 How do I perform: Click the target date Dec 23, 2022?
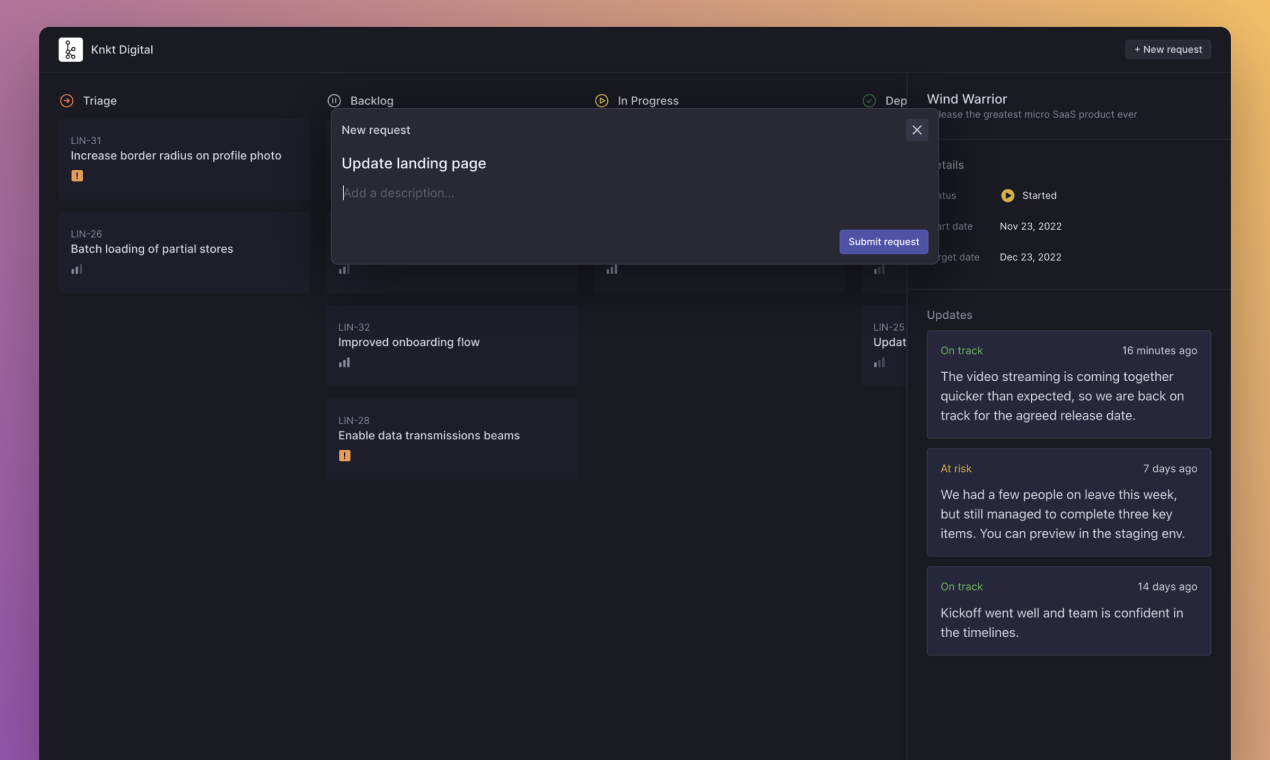point(1030,257)
